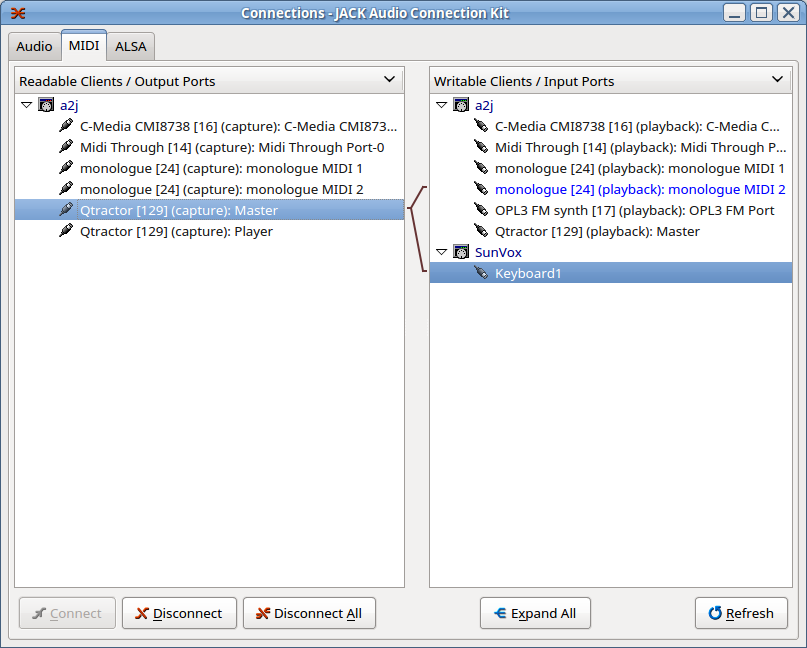Select 'Qtractor [129] (playback): Master' row
The image size is (807, 648).
[611, 231]
